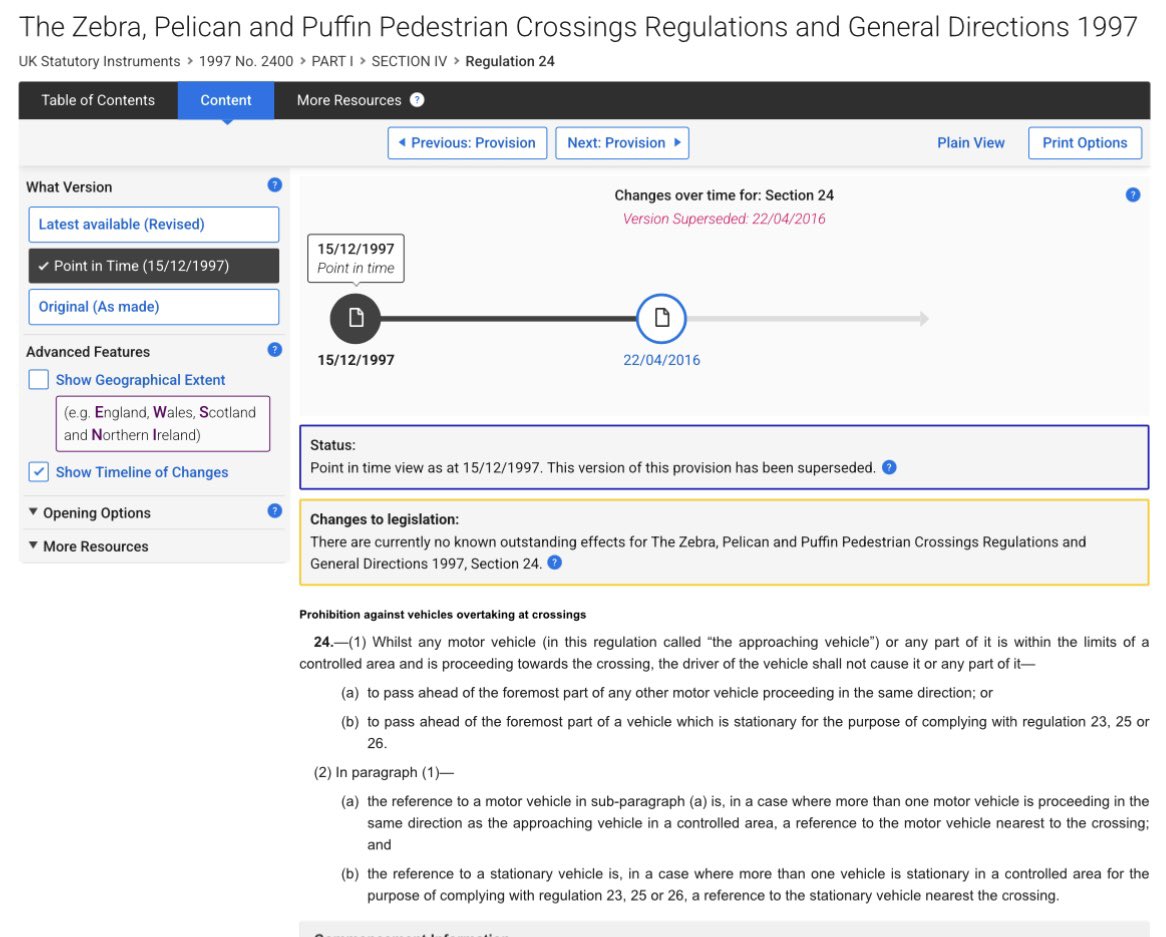Click help icon beside What Version heading
Screen dimensions: 1166x937
(274, 185)
